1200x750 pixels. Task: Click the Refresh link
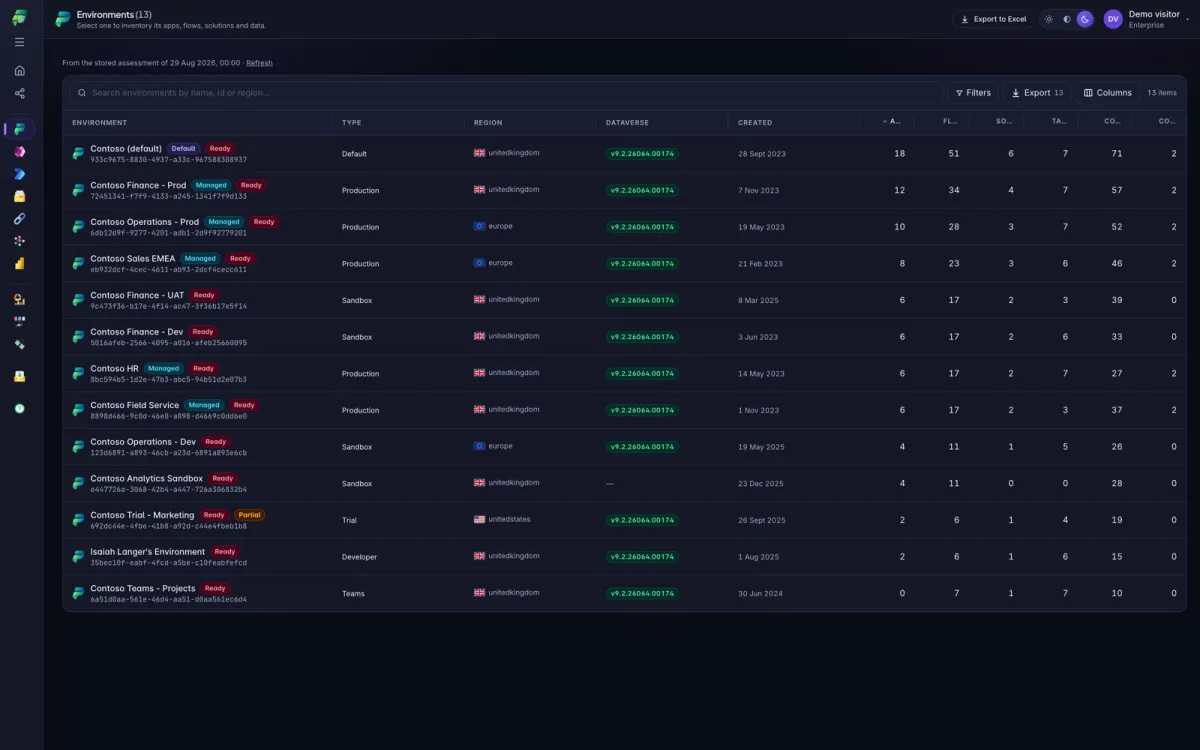point(259,63)
